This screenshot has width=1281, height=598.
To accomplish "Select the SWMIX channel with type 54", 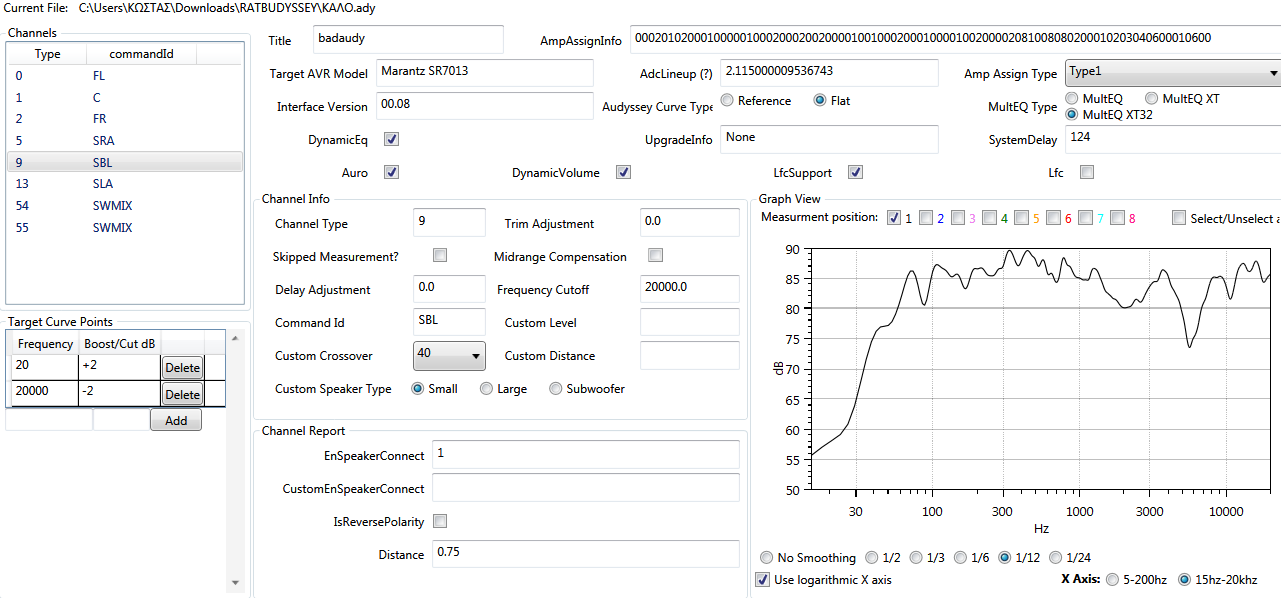I will (112, 206).
